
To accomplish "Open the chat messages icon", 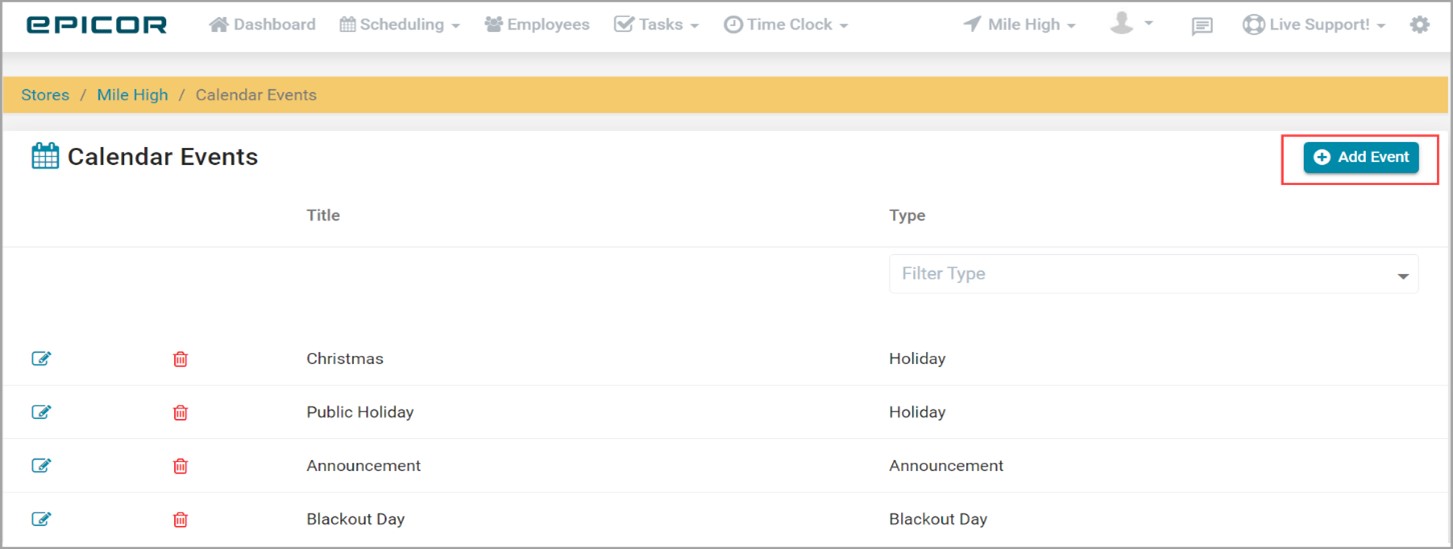I will (1202, 26).
